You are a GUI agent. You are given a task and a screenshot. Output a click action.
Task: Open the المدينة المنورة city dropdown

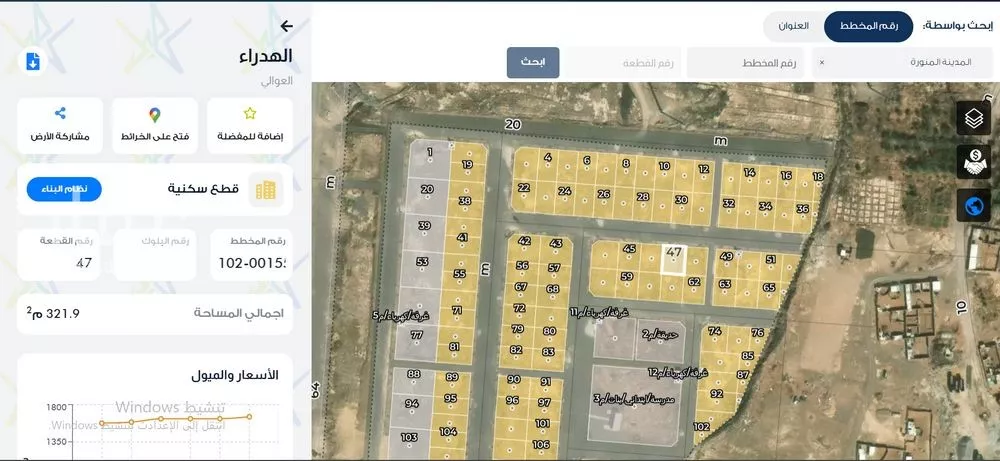[902, 62]
